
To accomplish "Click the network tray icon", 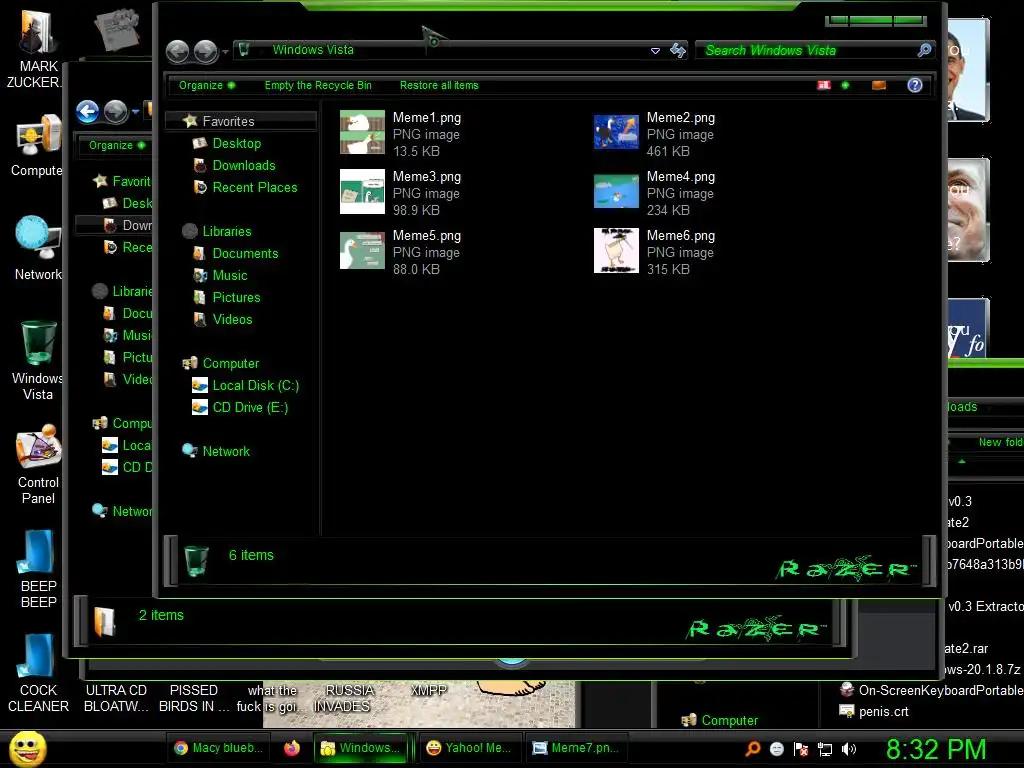I will [x=825, y=749].
